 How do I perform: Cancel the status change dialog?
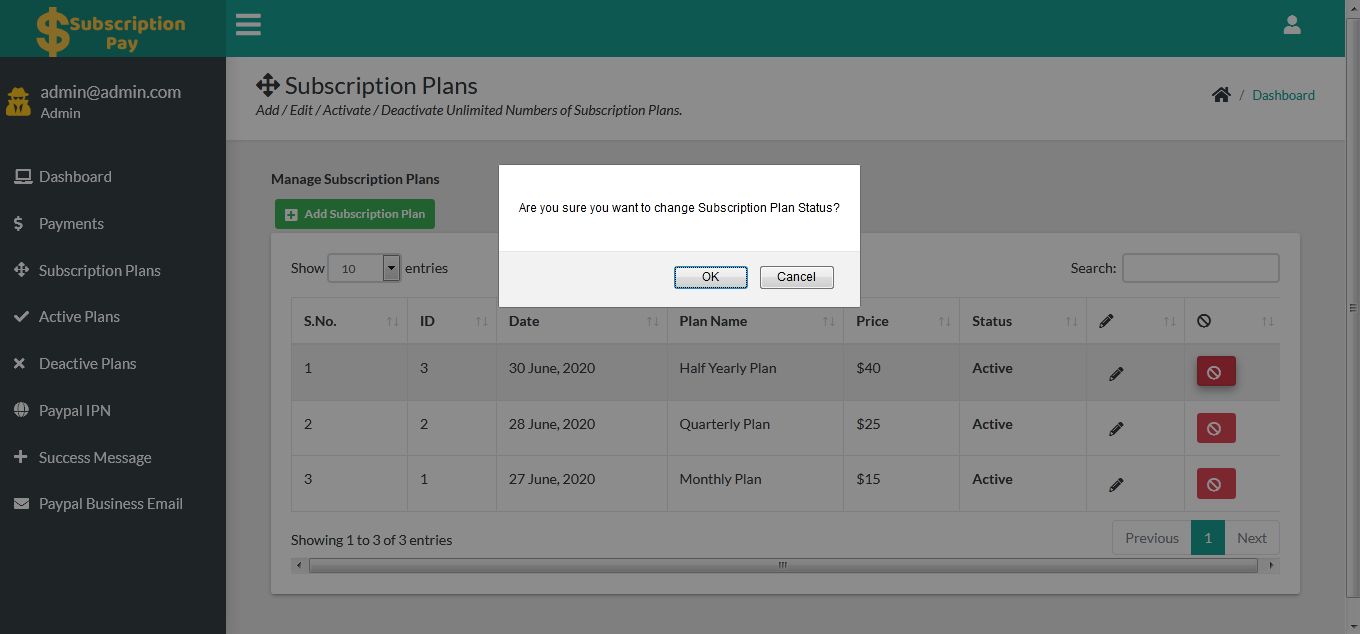tap(796, 277)
